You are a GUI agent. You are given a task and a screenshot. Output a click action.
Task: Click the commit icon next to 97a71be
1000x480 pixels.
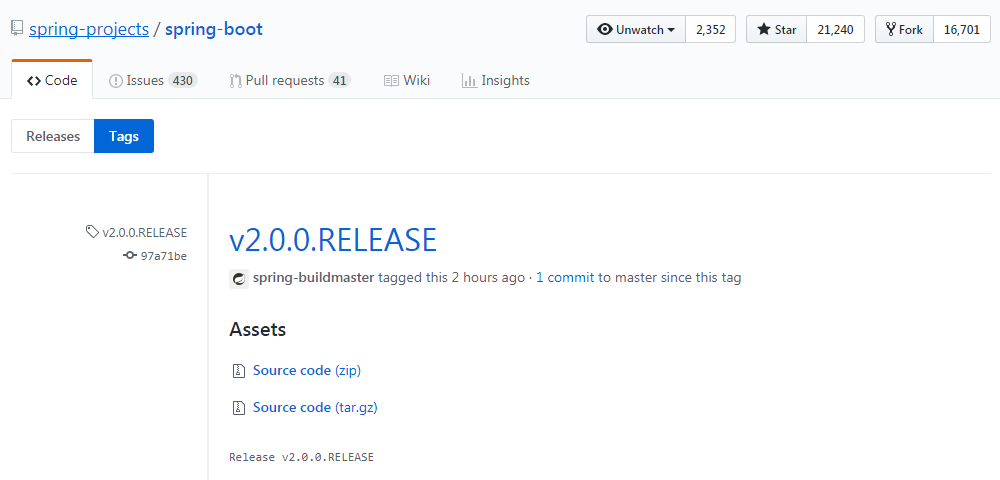(x=130, y=256)
